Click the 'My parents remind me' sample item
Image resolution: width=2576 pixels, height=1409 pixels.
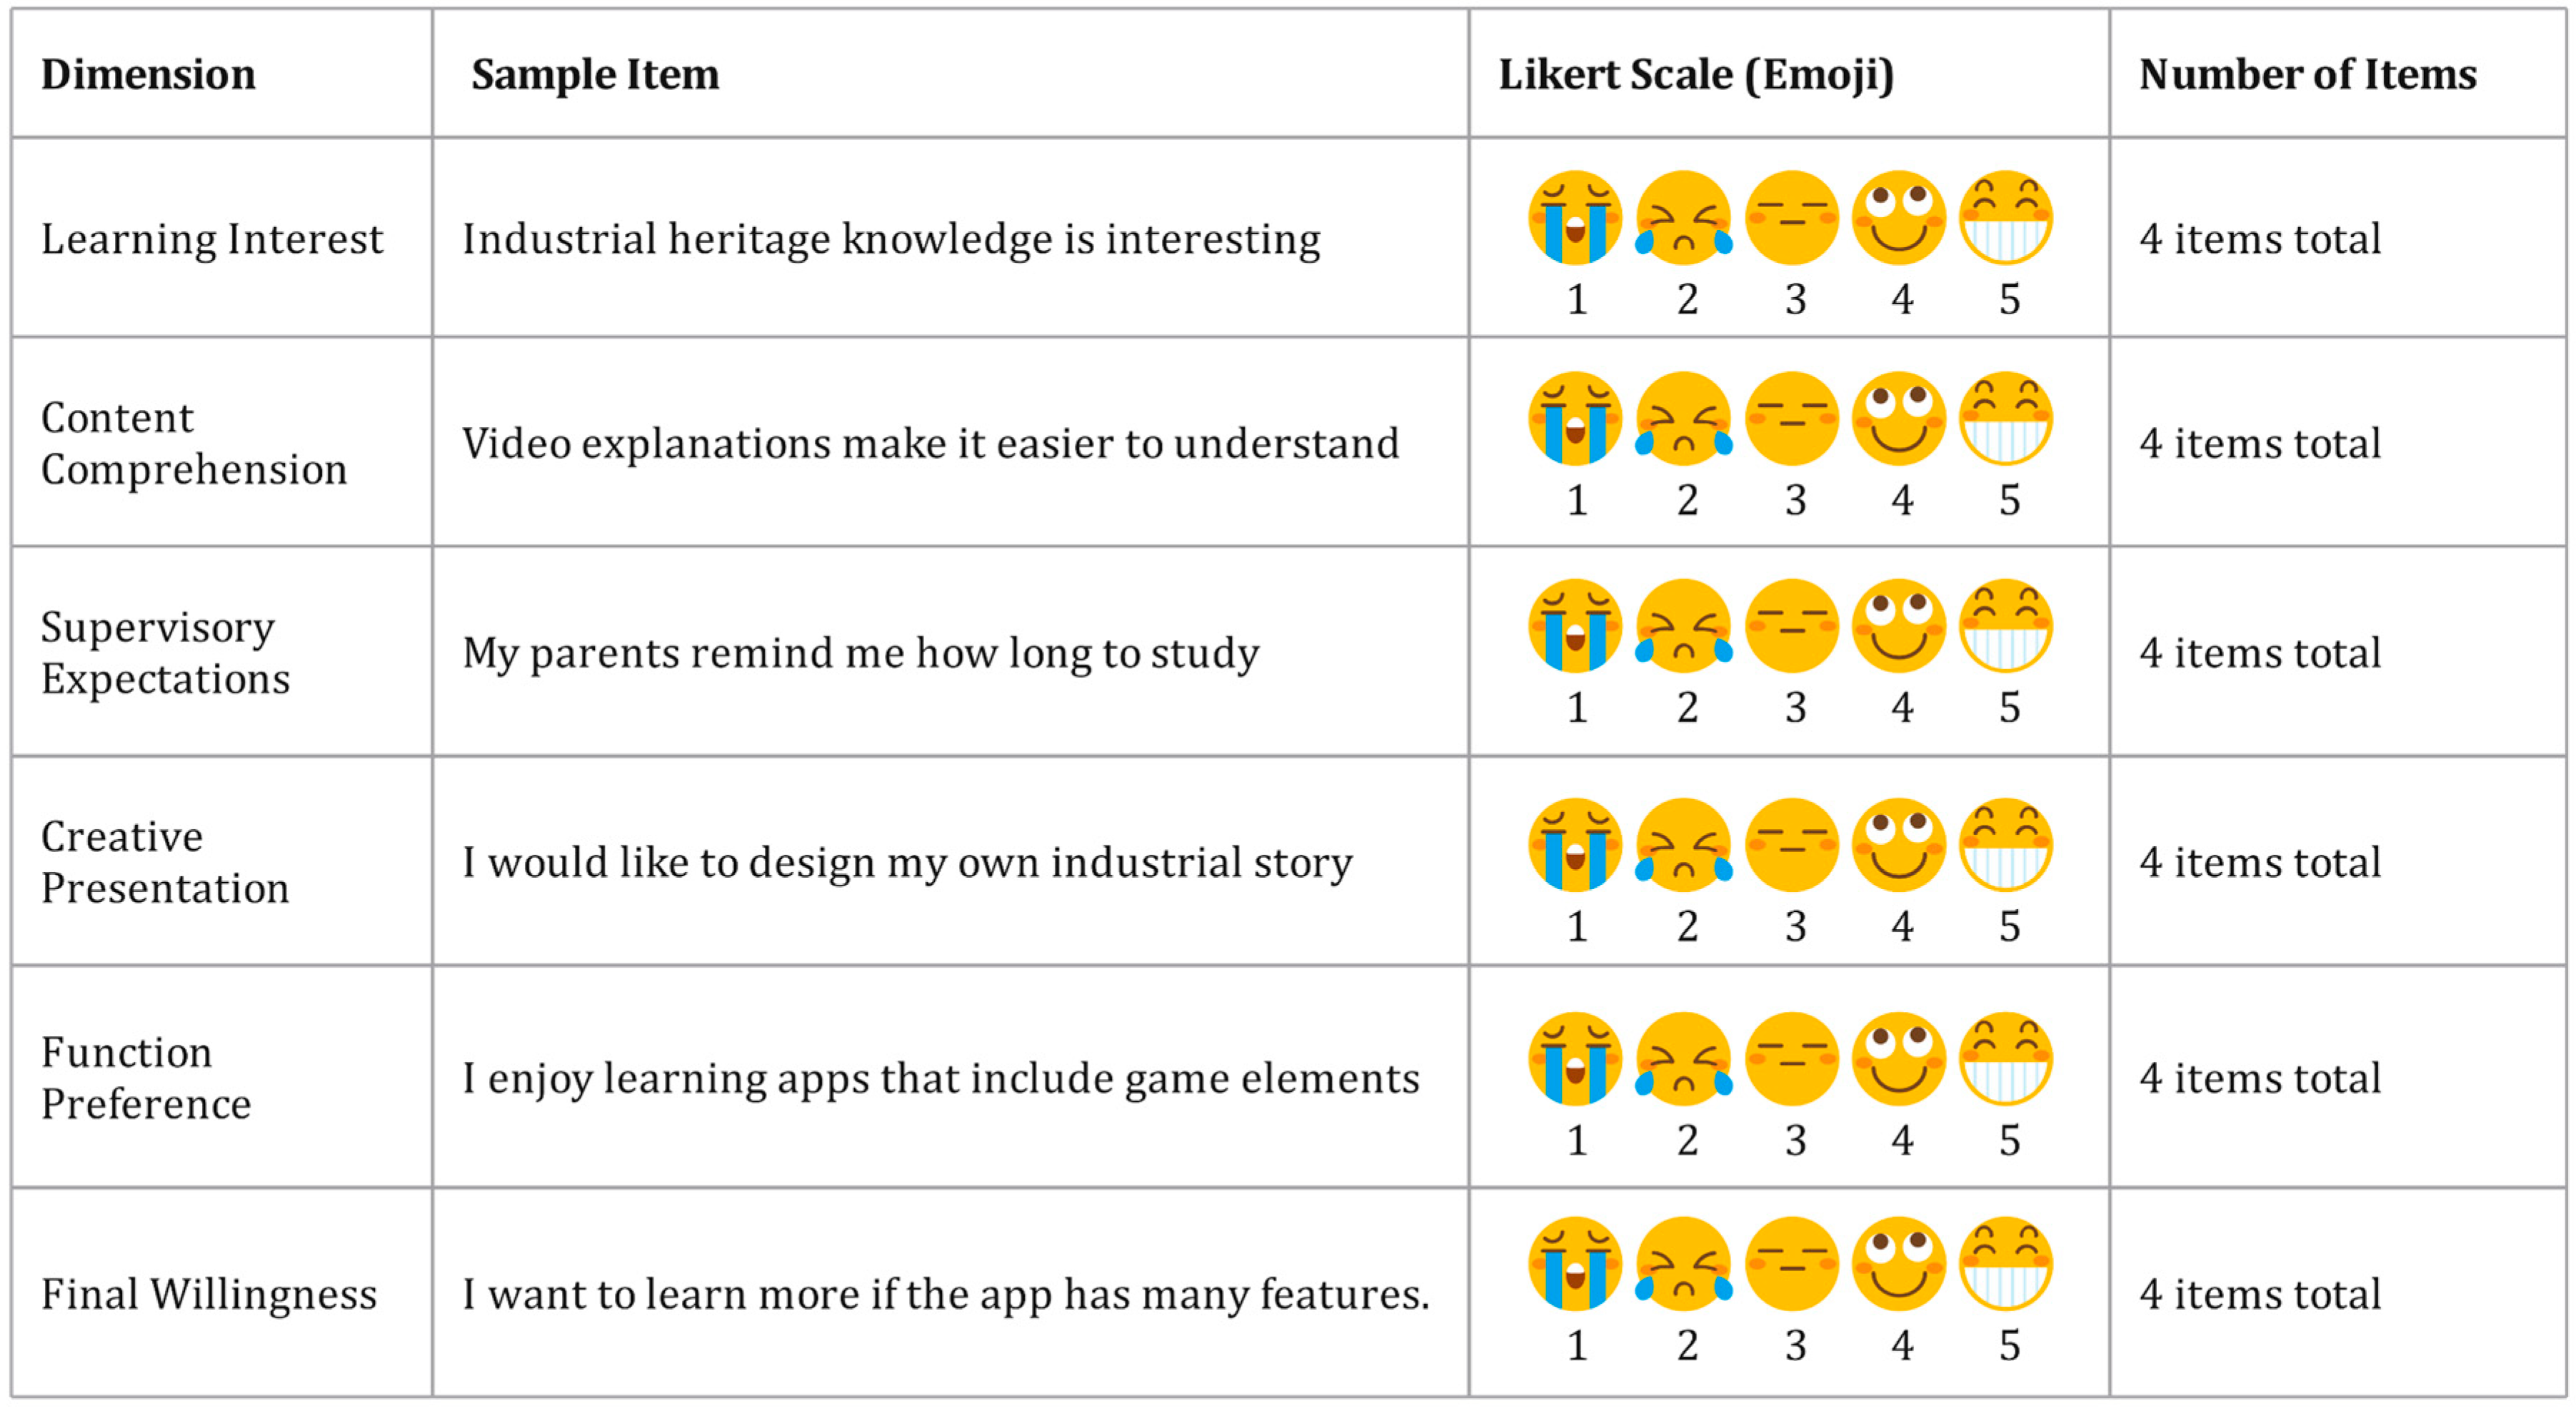[860, 653]
